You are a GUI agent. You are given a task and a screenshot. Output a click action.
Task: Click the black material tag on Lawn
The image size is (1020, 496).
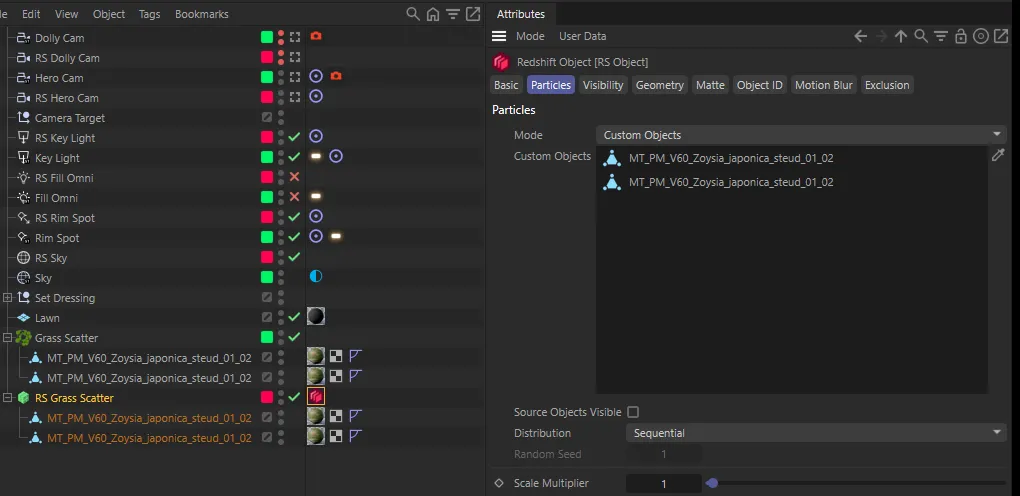coord(315,316)
